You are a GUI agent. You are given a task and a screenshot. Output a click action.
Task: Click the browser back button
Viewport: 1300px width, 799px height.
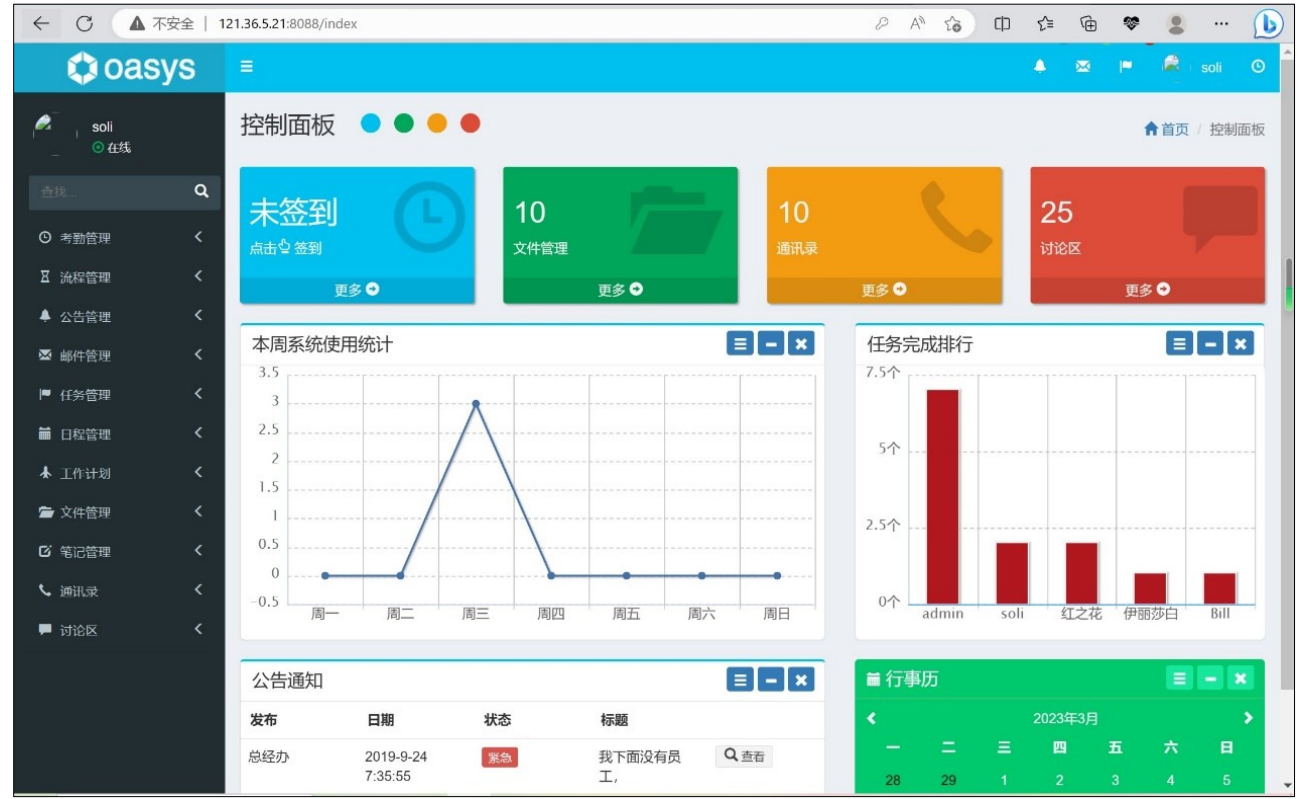pos(41,24)
